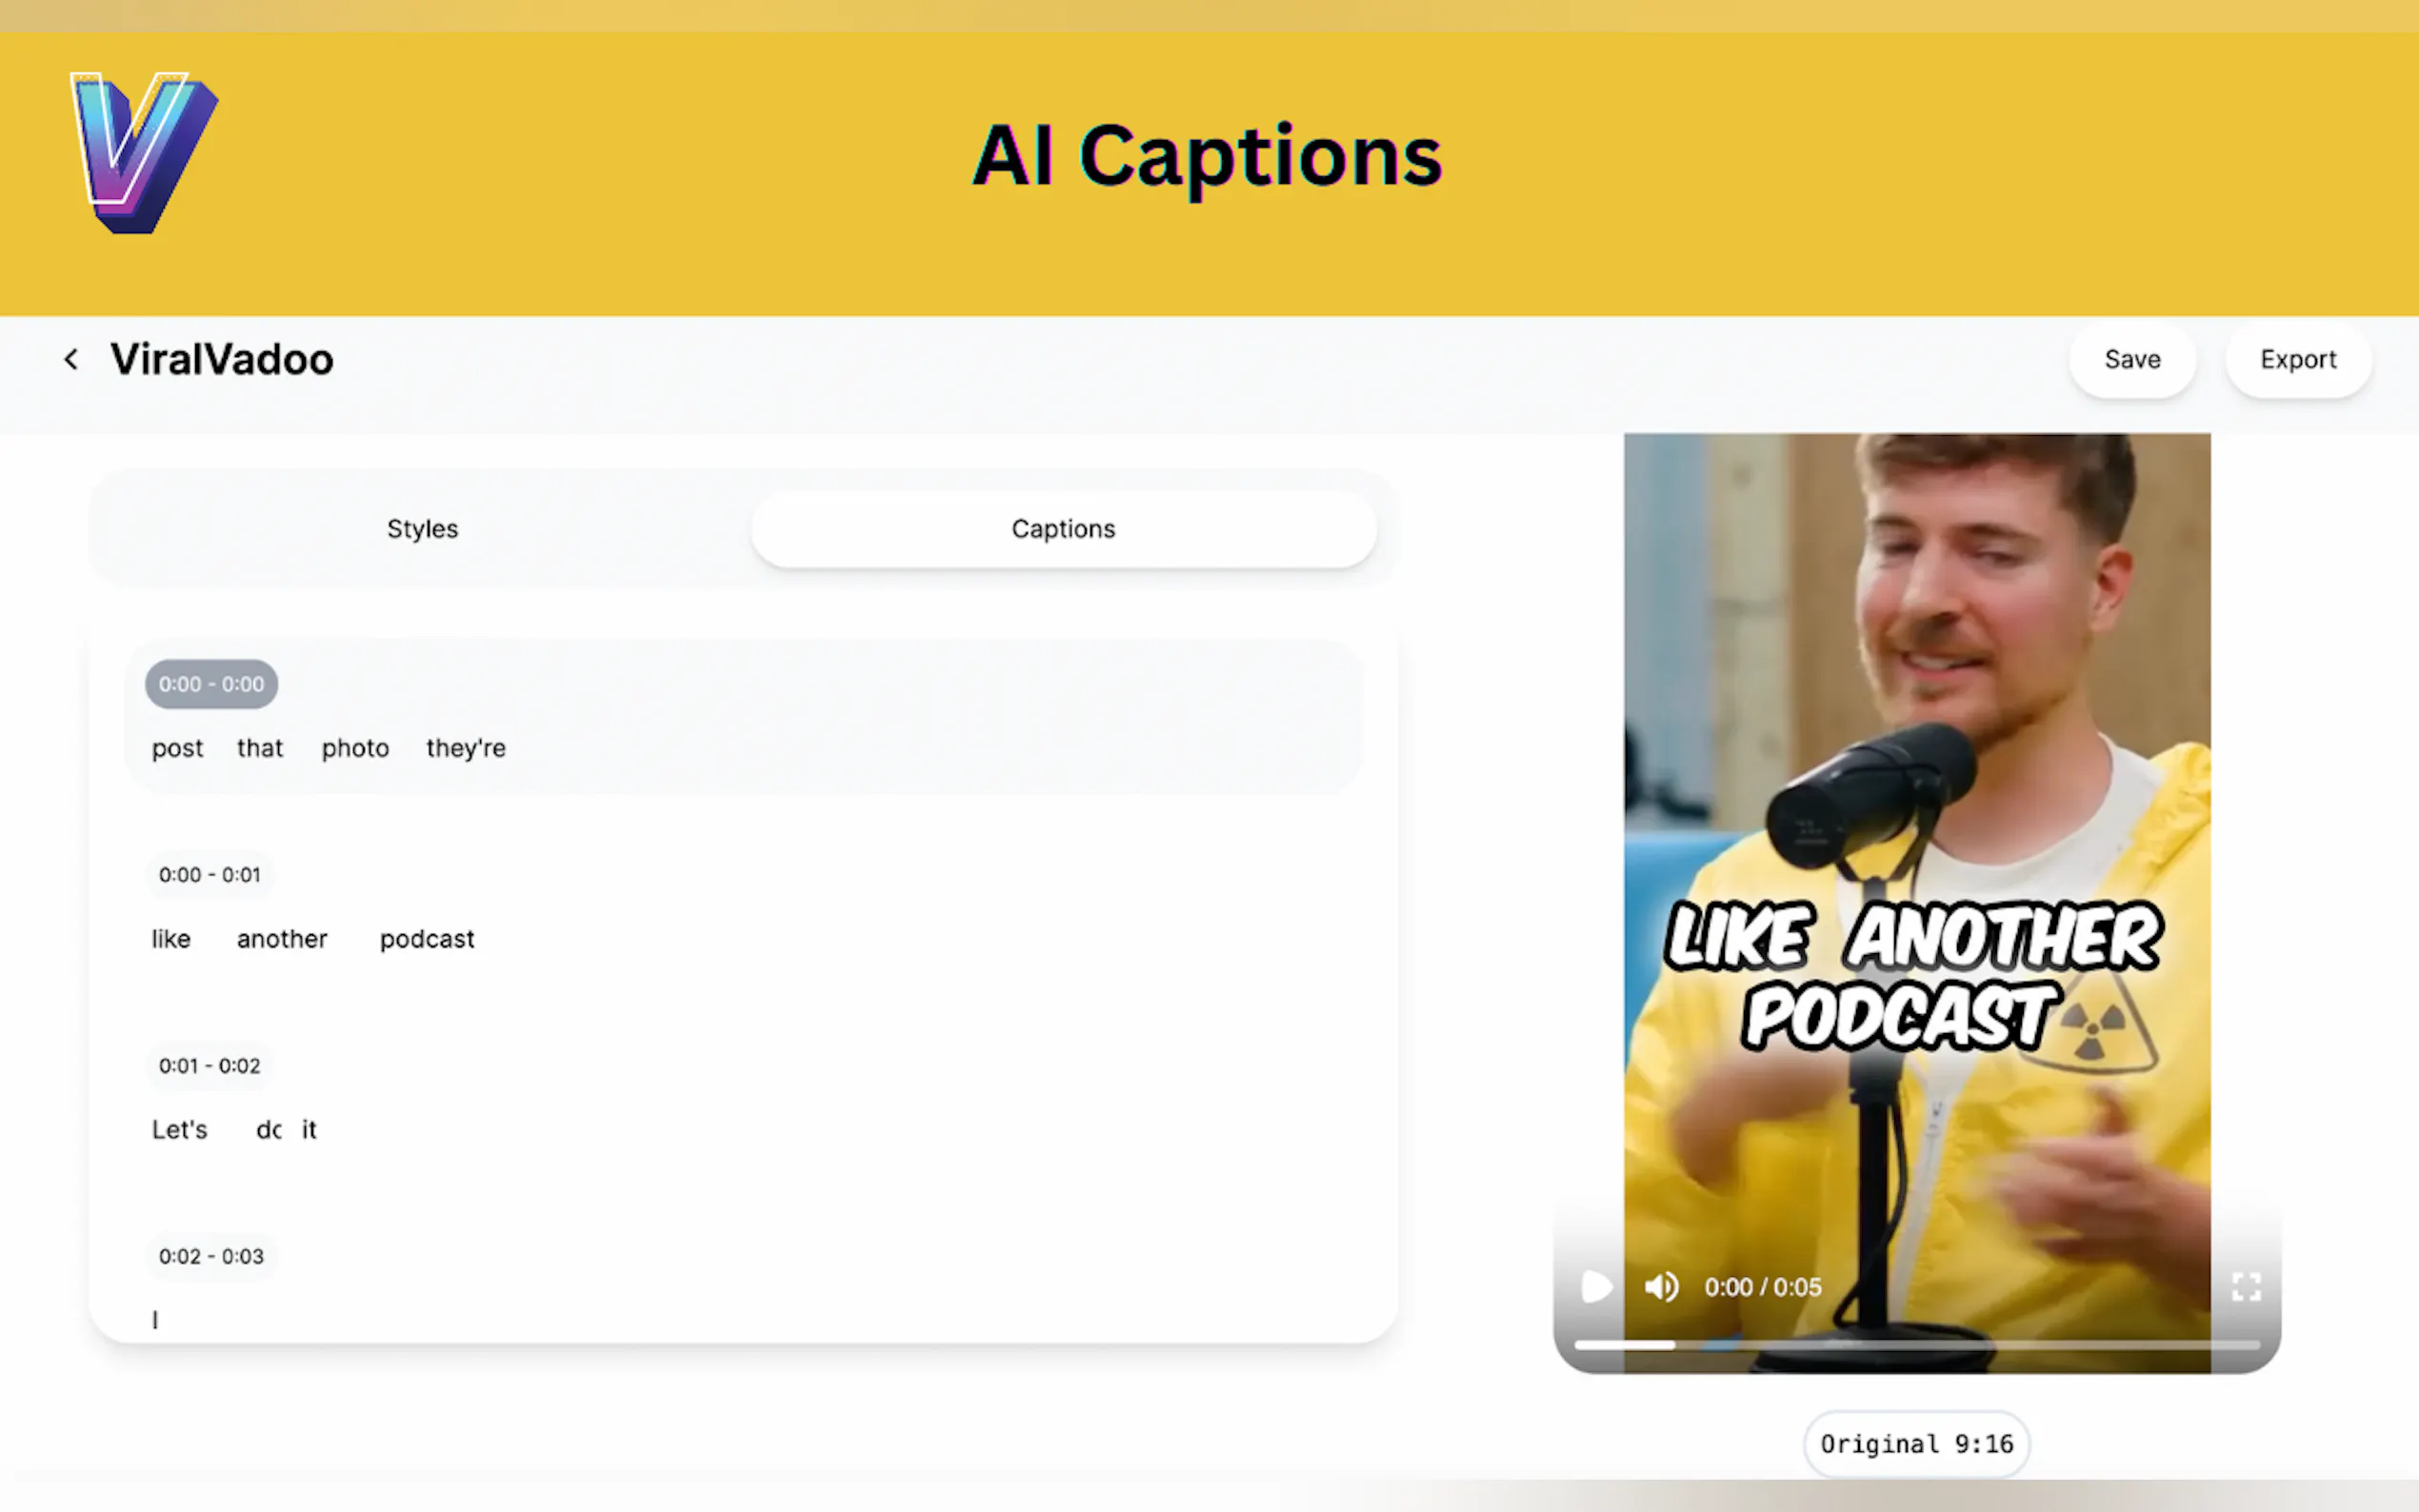This screenshot has width=2419, height=1512.
Task: Click the caption word "Let's"
Action: pos(179,1130)
